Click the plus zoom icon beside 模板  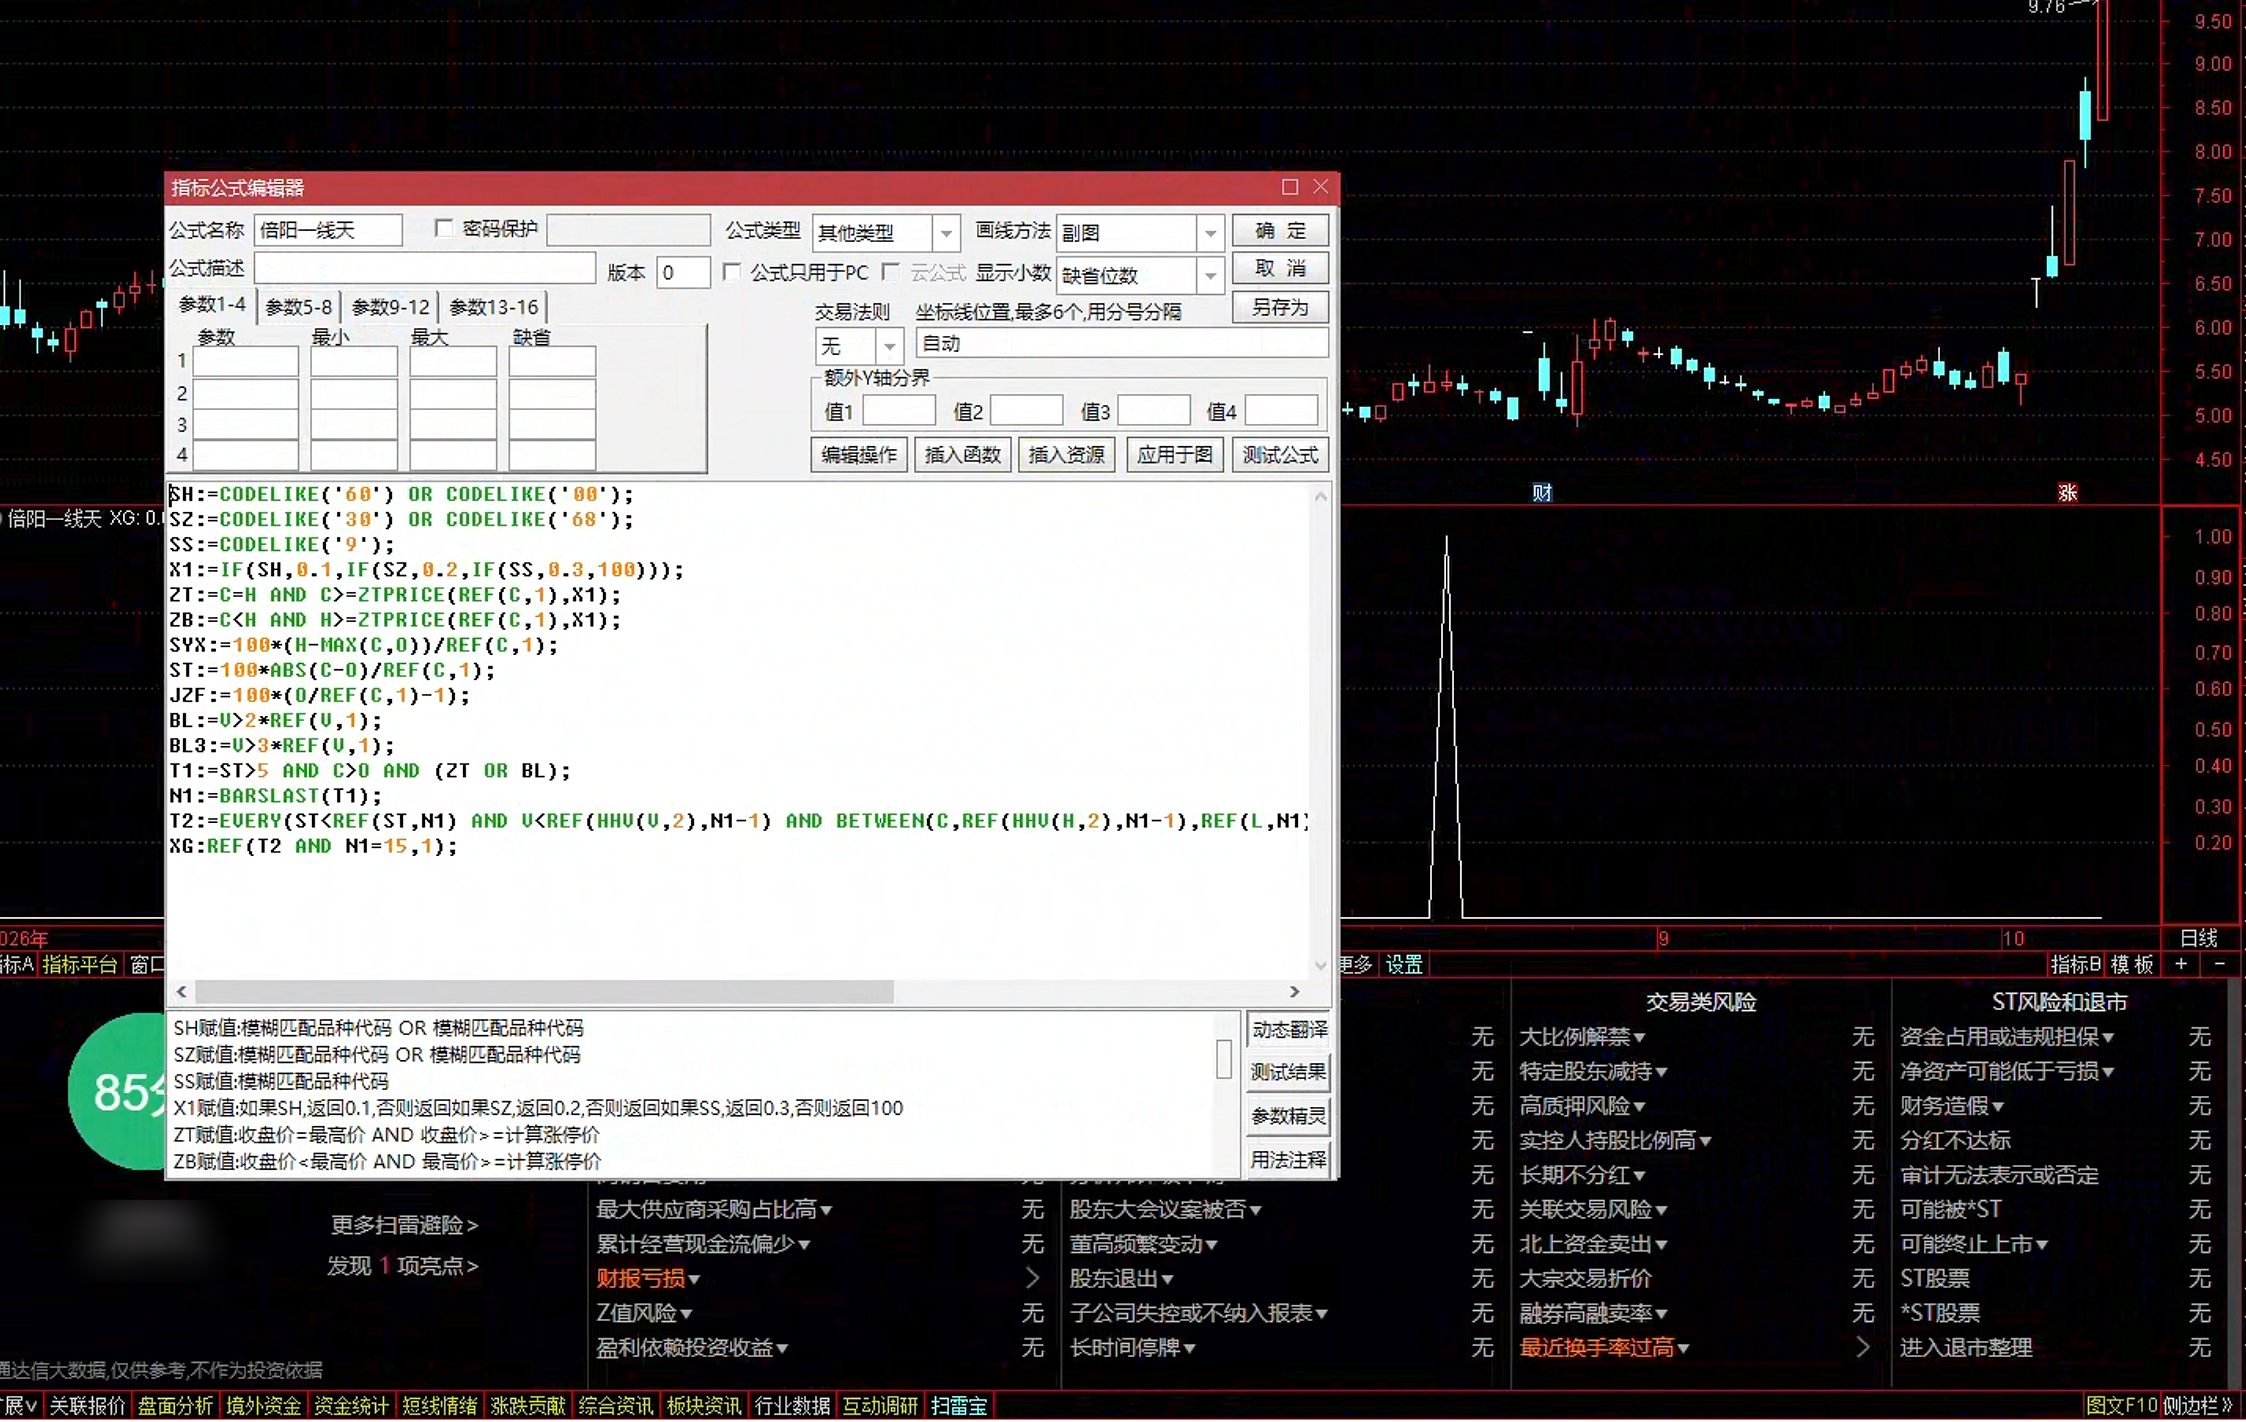[x=2181, y=964]
